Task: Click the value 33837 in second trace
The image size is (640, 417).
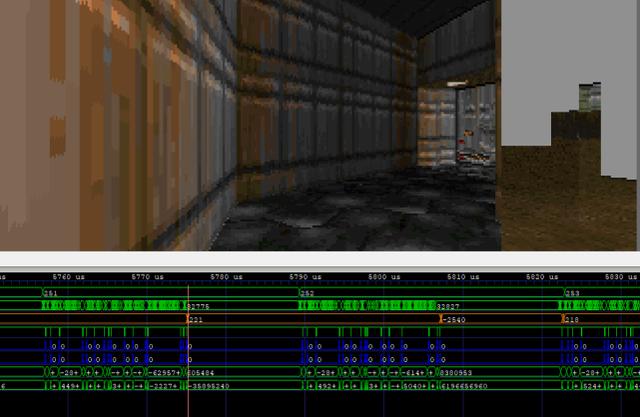Action: [448, 306]
